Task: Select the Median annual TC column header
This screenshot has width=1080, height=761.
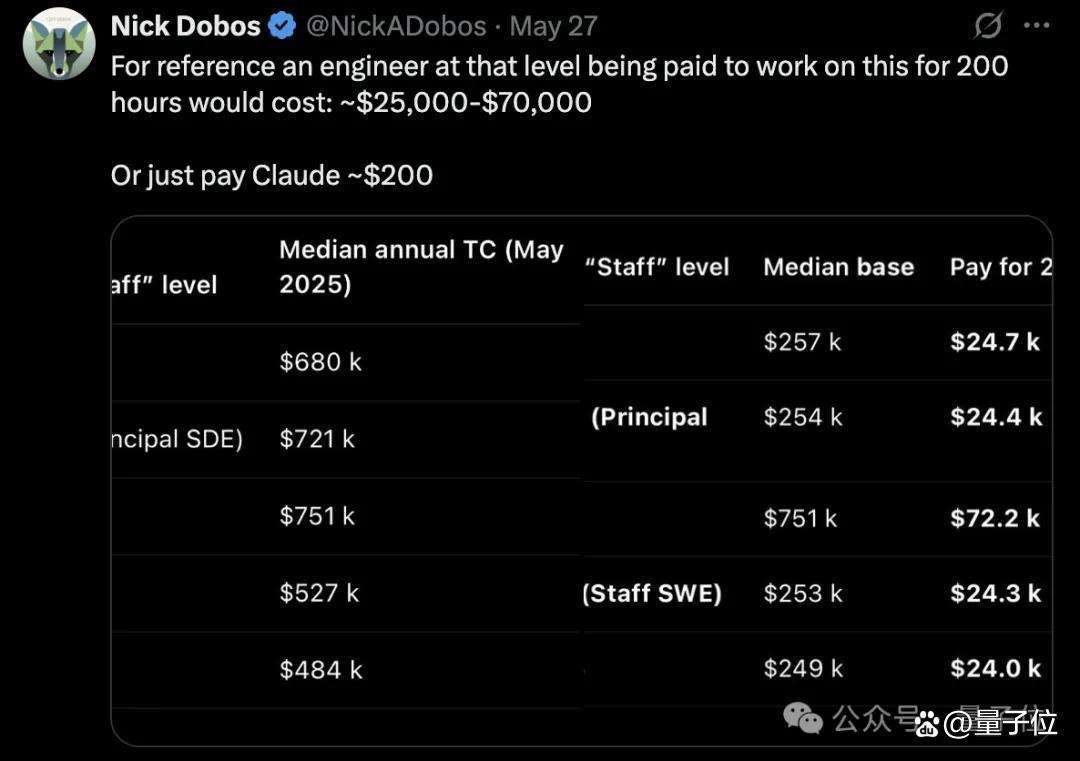Action: point(421,267)
